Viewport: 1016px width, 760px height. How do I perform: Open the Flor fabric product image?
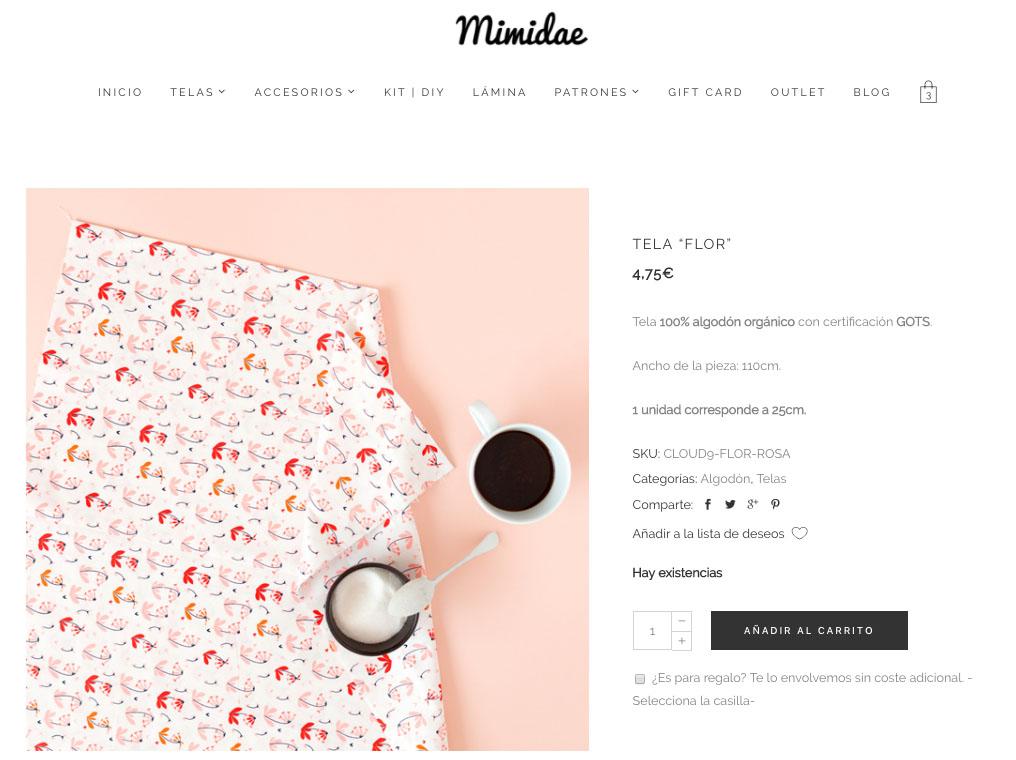click(307, 470)
